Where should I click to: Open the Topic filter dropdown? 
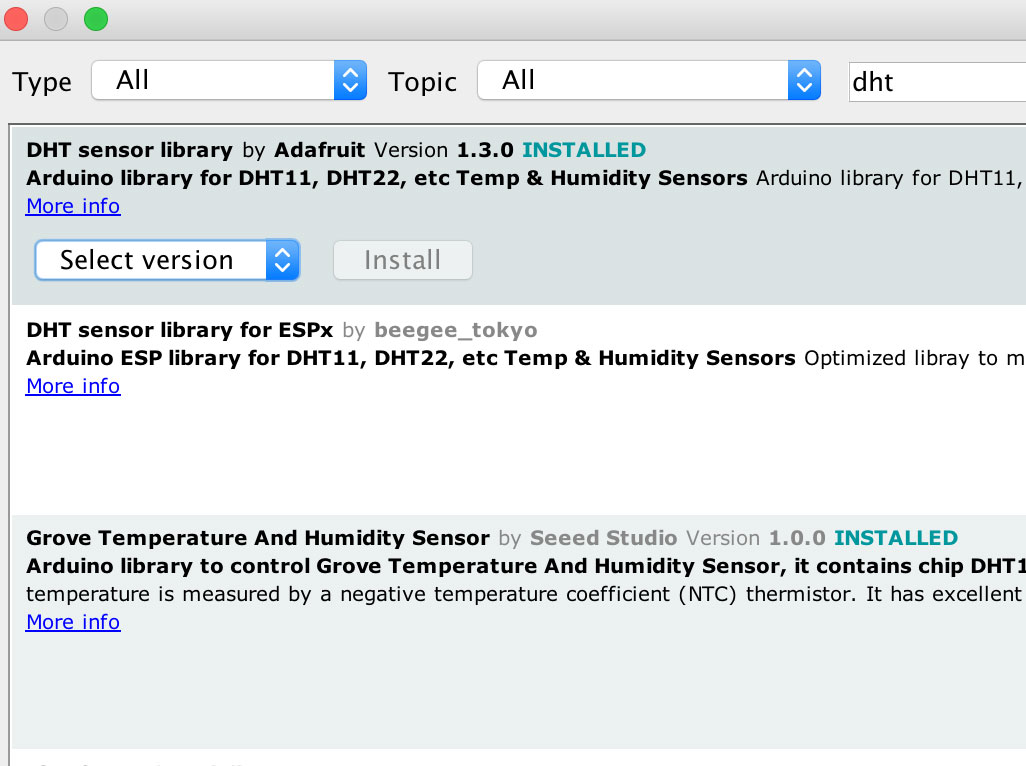point(649,80)
